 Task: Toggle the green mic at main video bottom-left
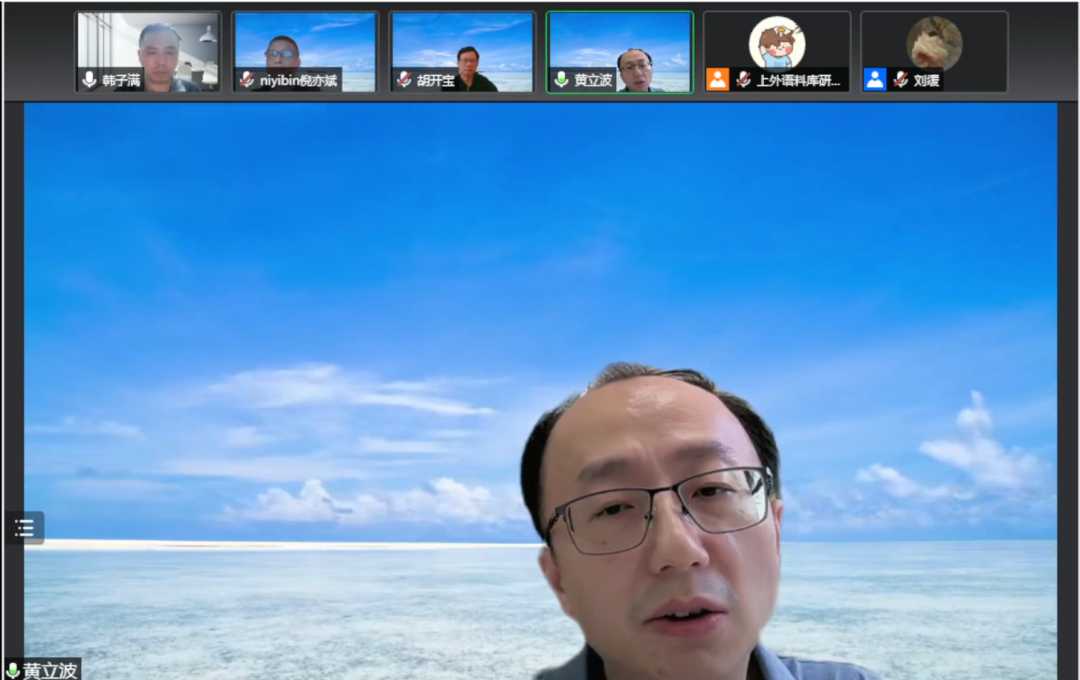tap(13, 670)
